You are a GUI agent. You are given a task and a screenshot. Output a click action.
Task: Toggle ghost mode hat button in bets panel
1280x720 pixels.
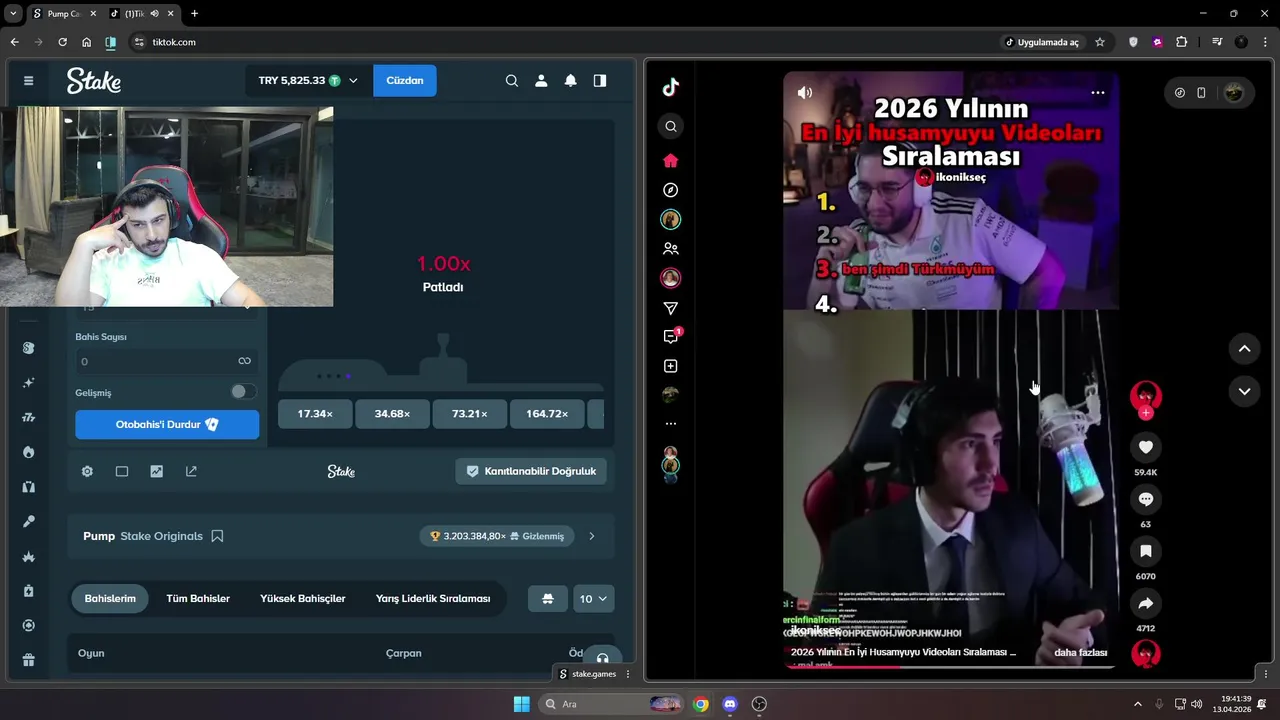point(548,599)
